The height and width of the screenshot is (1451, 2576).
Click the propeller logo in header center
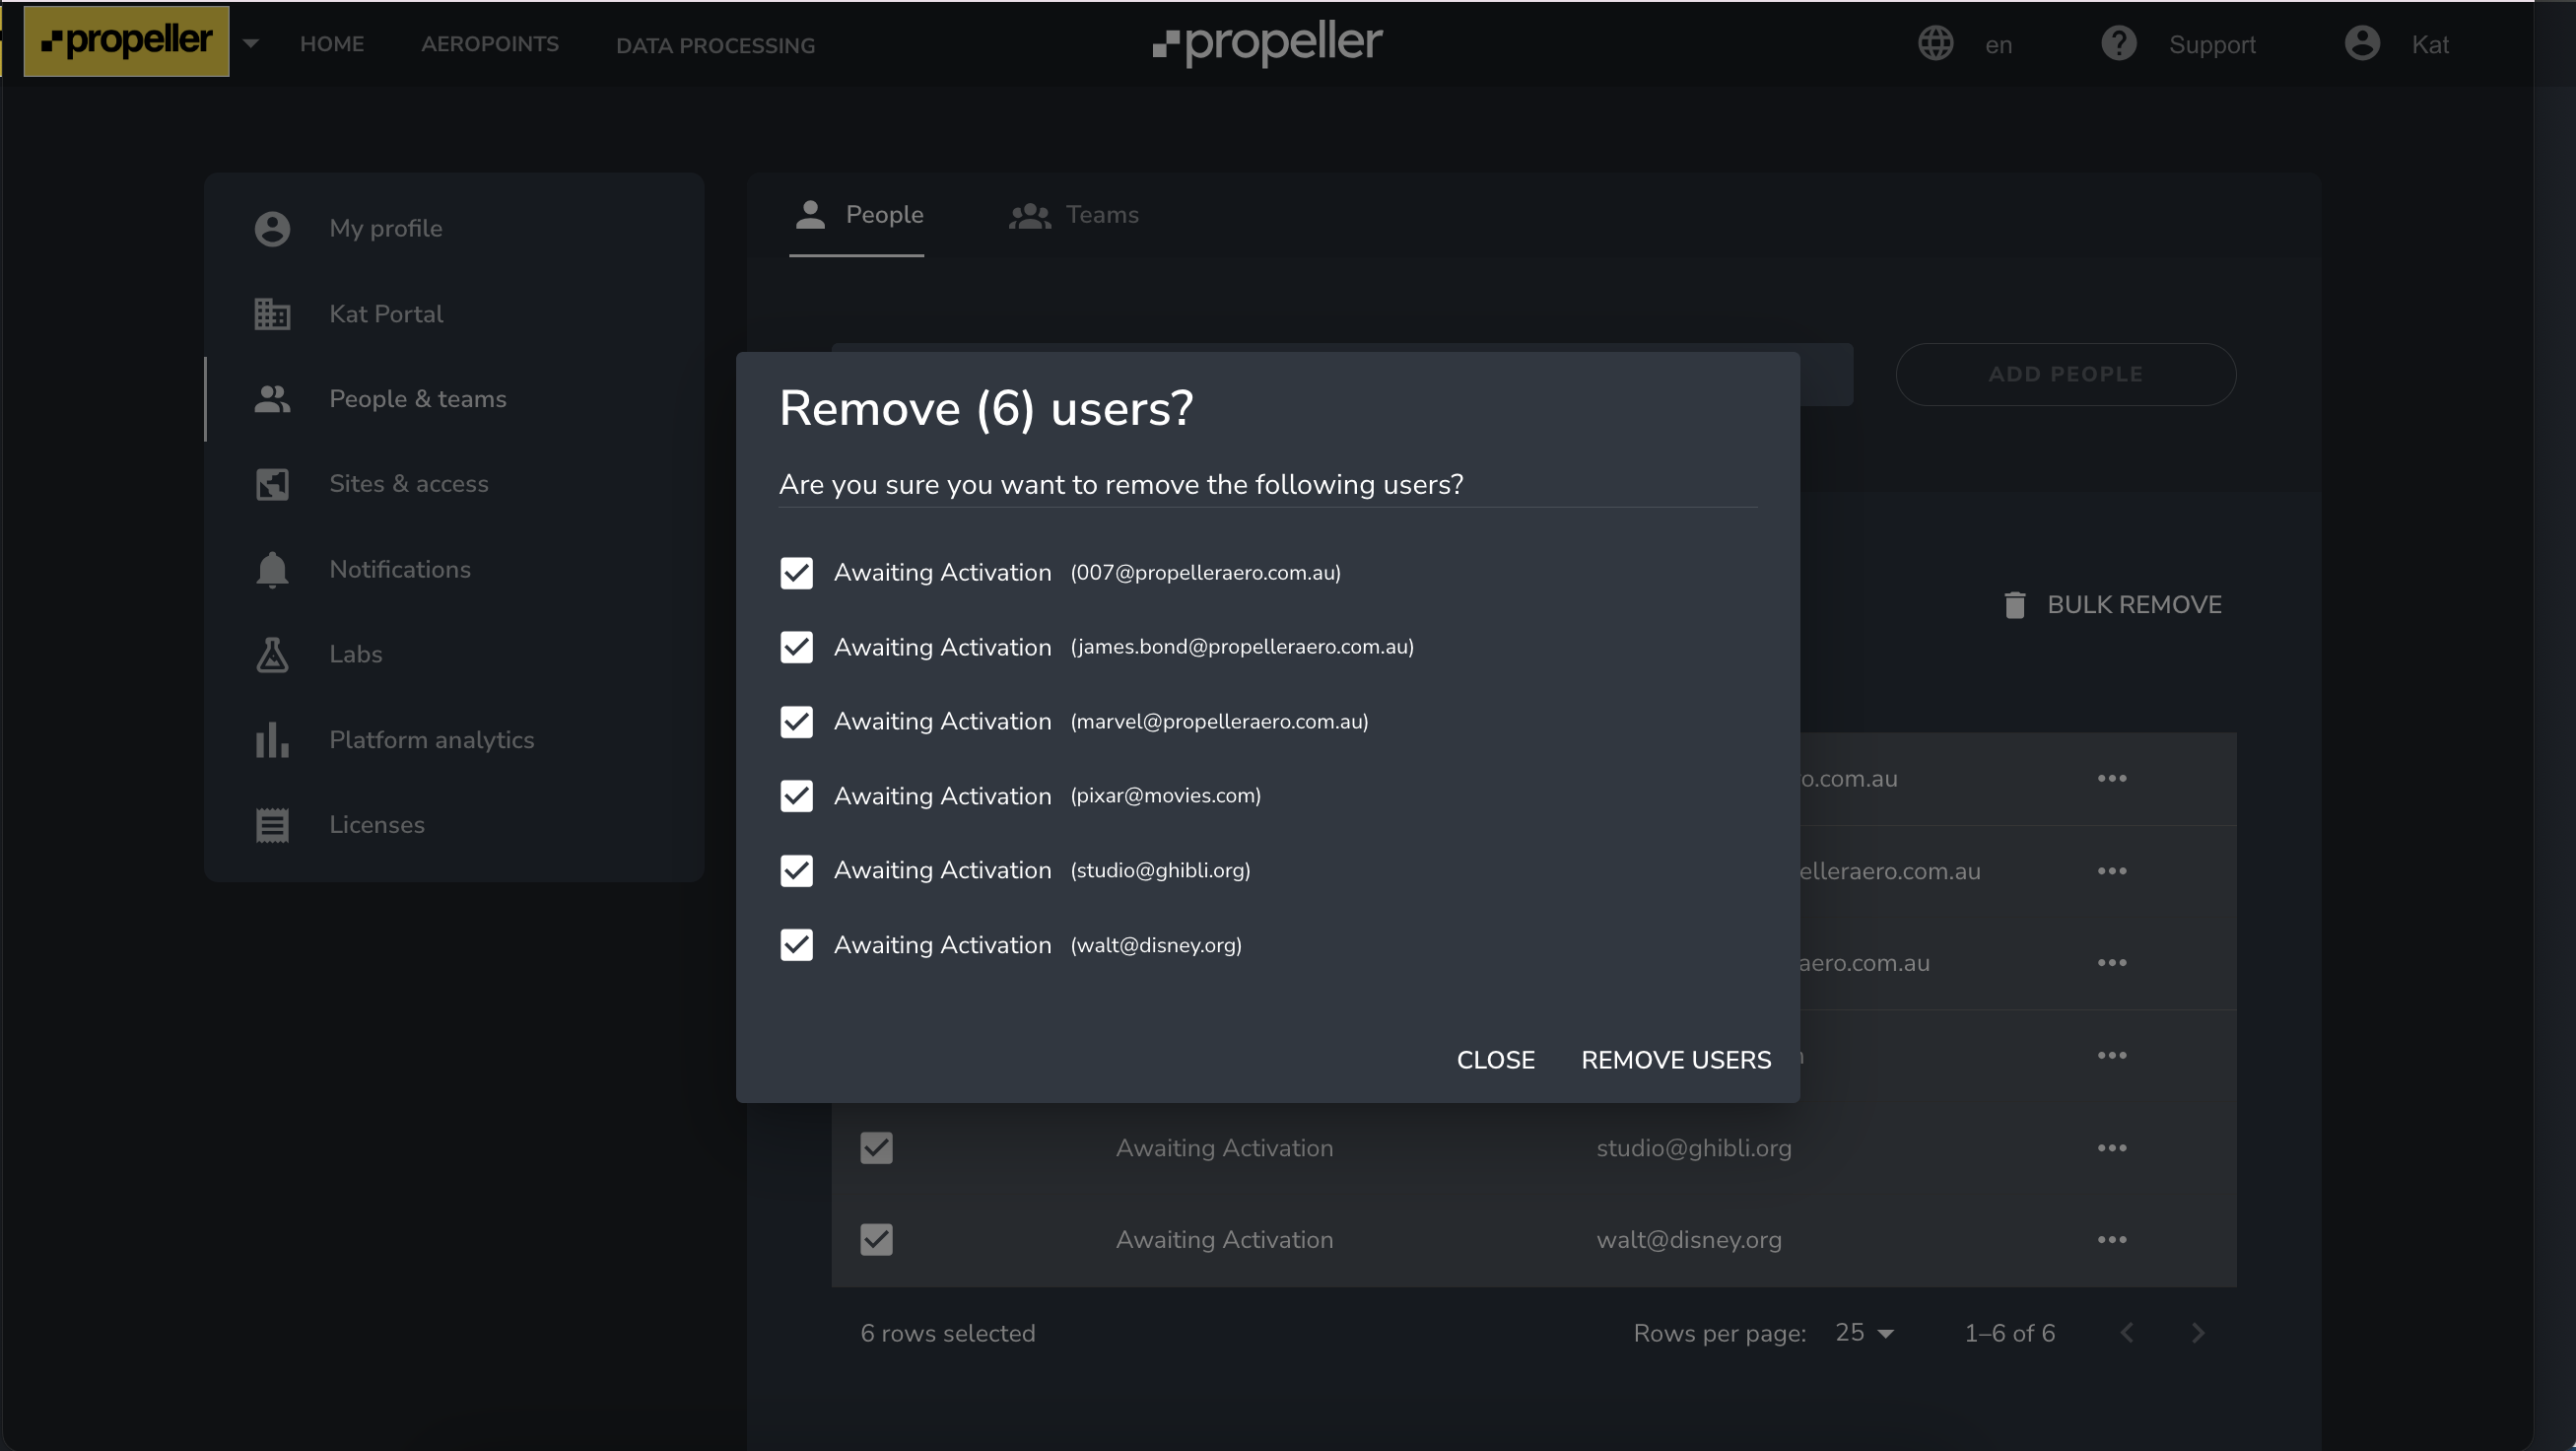point(1267,43)
